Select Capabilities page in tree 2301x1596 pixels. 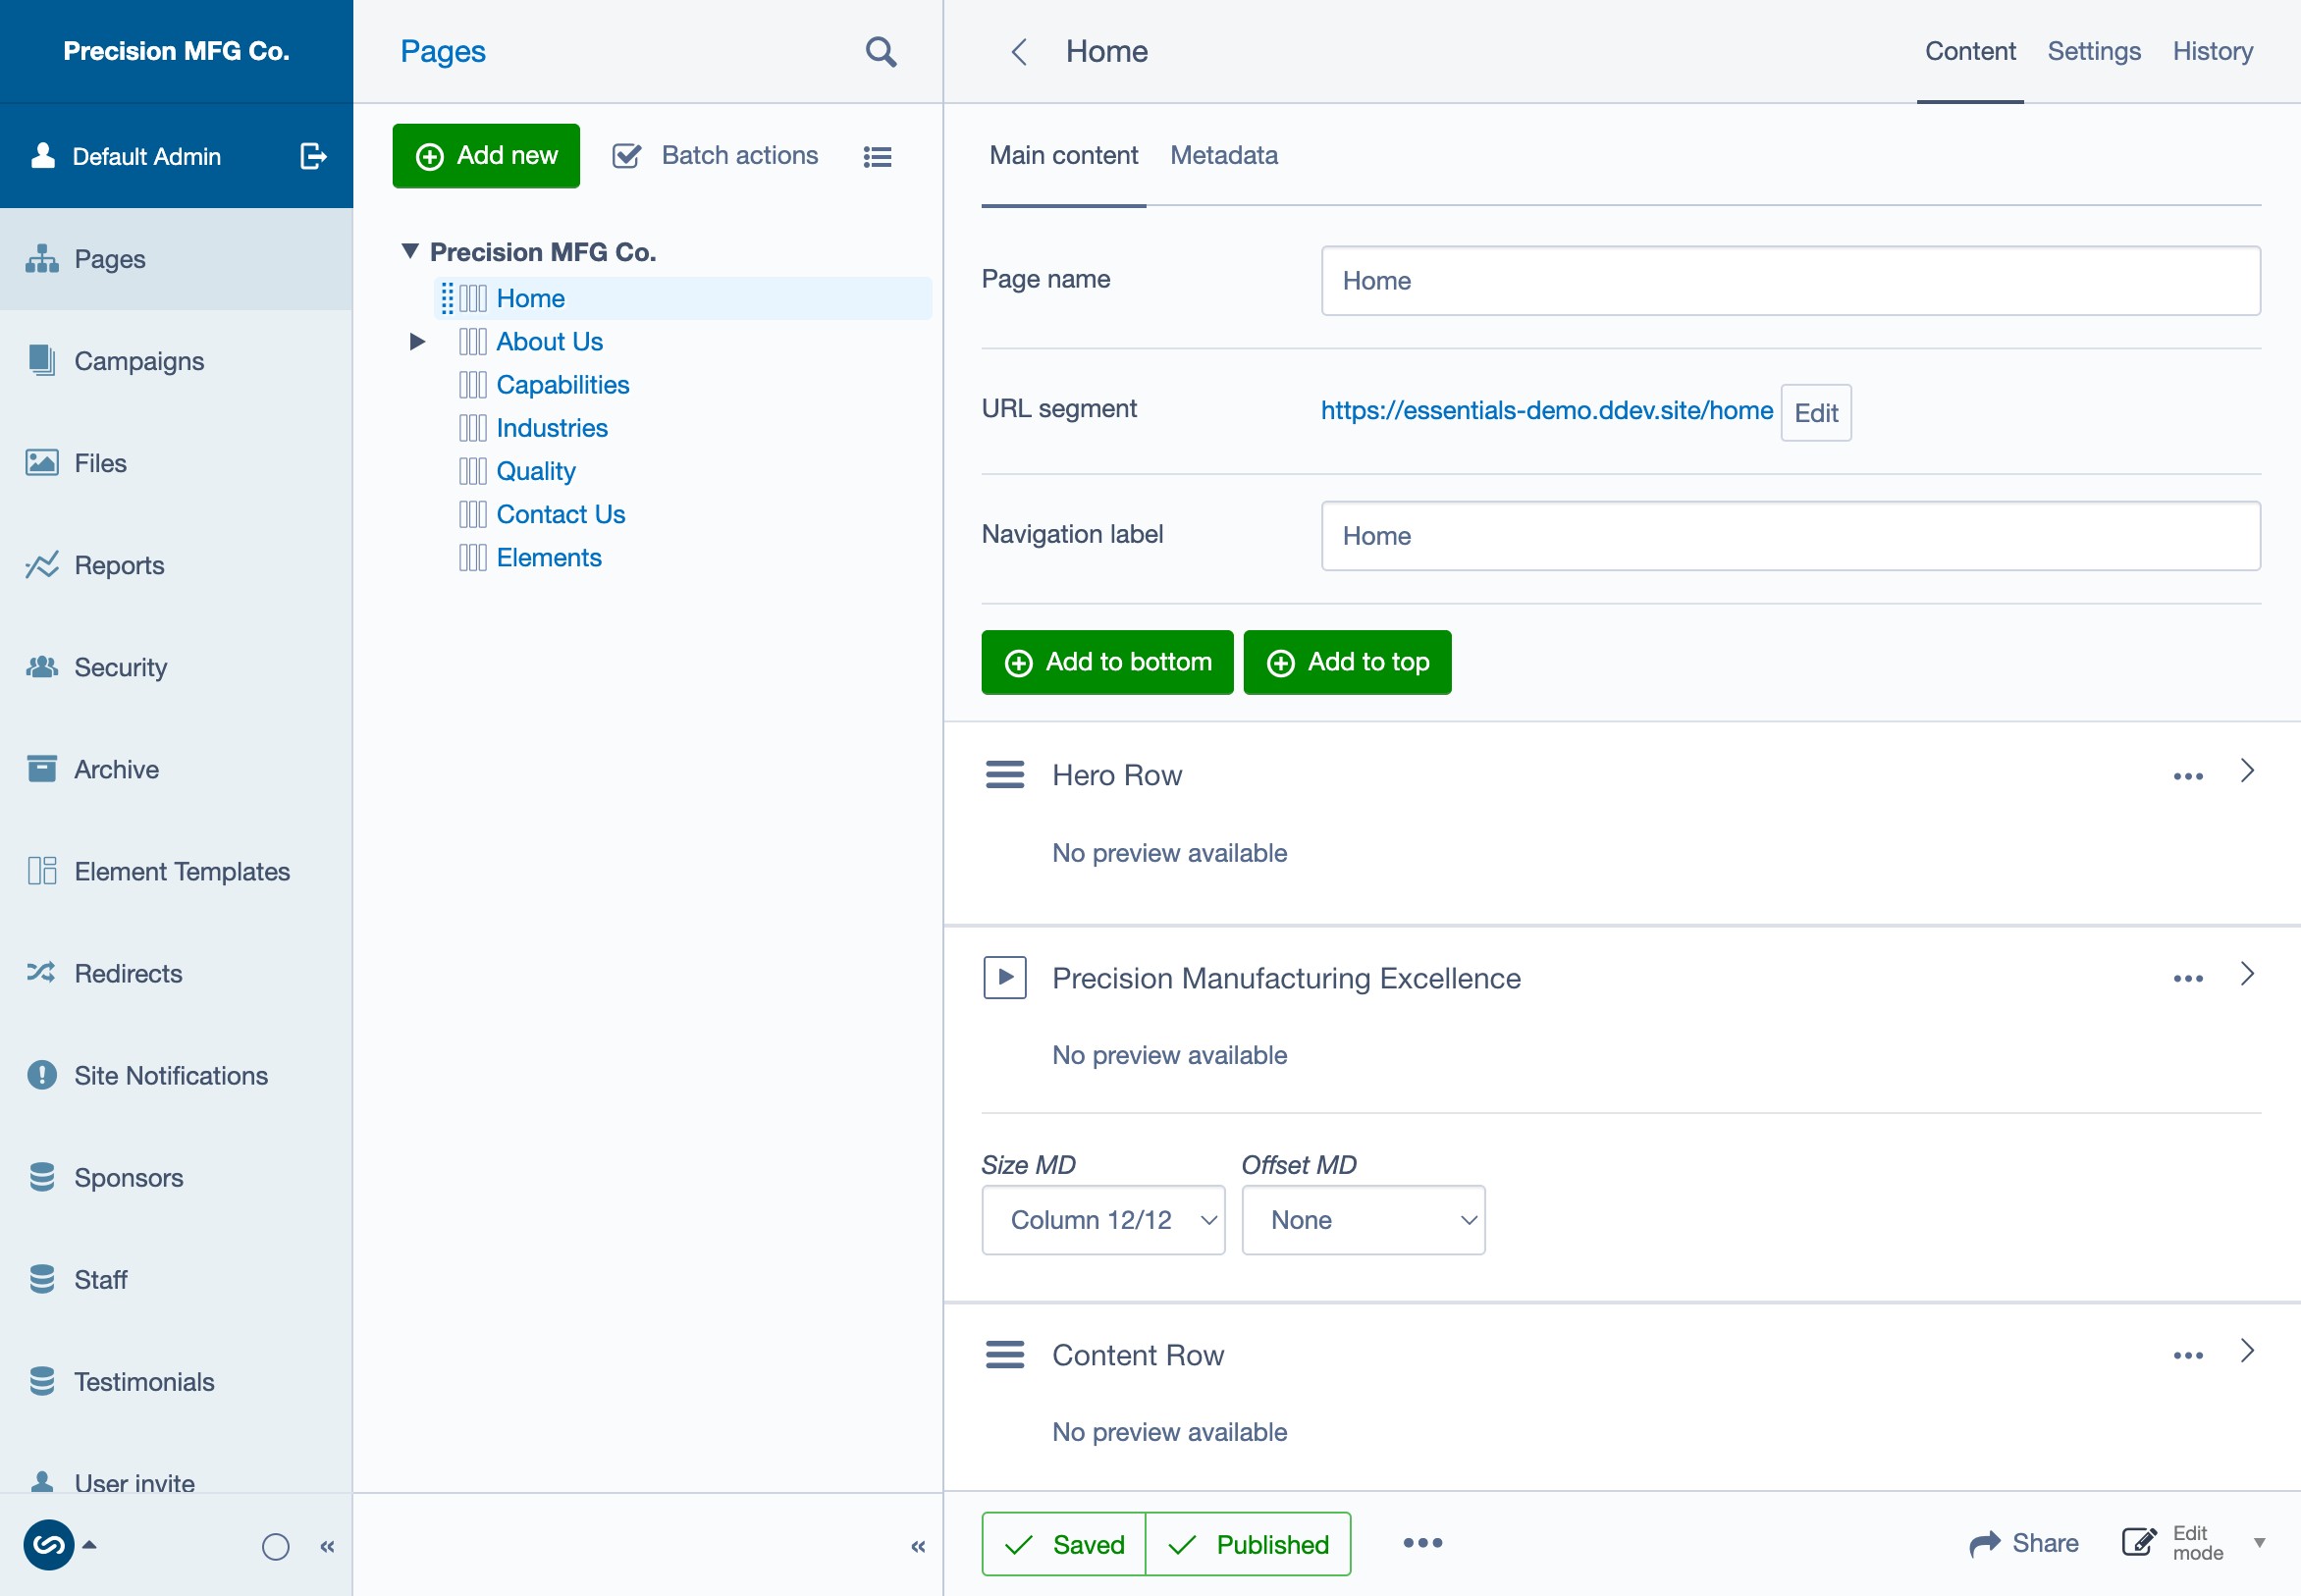pos(562,385)
